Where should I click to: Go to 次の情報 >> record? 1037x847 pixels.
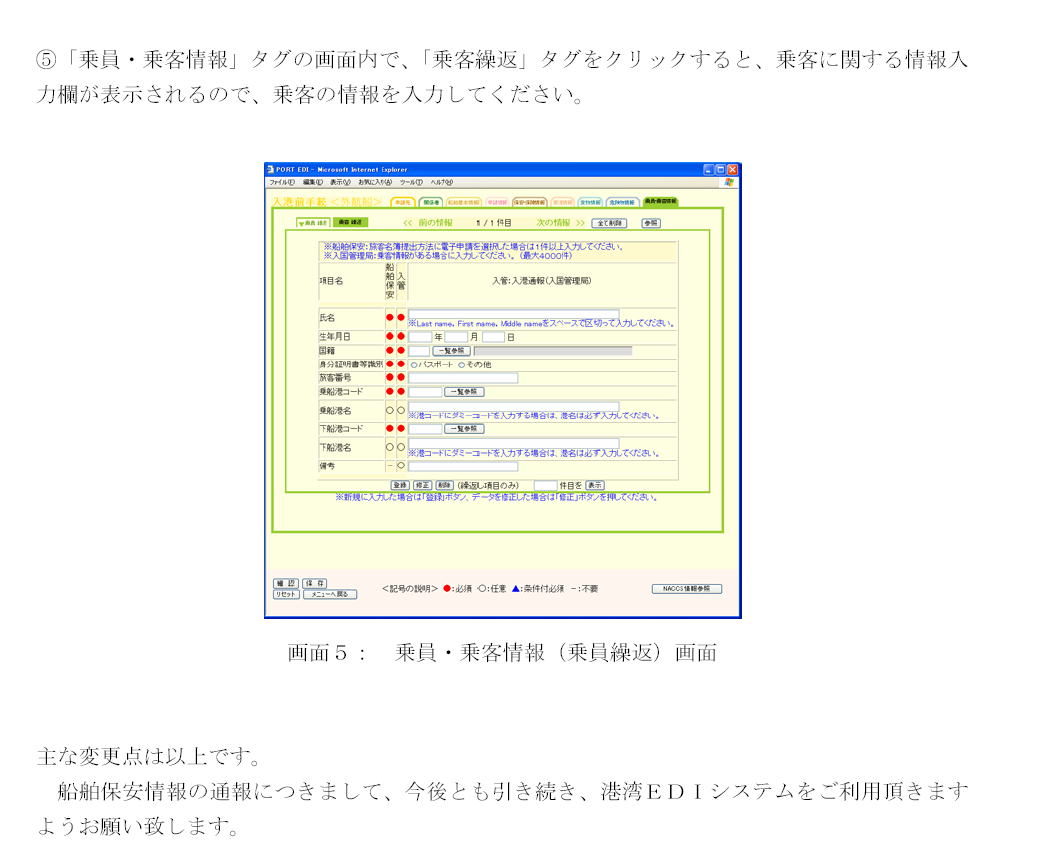click(x=560, y=223)
